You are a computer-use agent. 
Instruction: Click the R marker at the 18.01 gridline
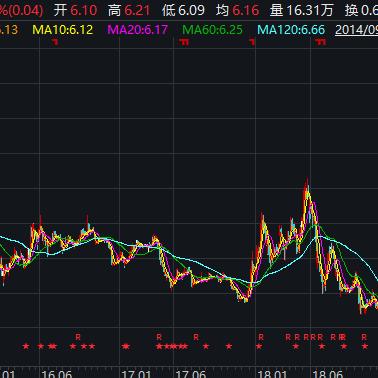pyautogui.click(x=261, y=337)
